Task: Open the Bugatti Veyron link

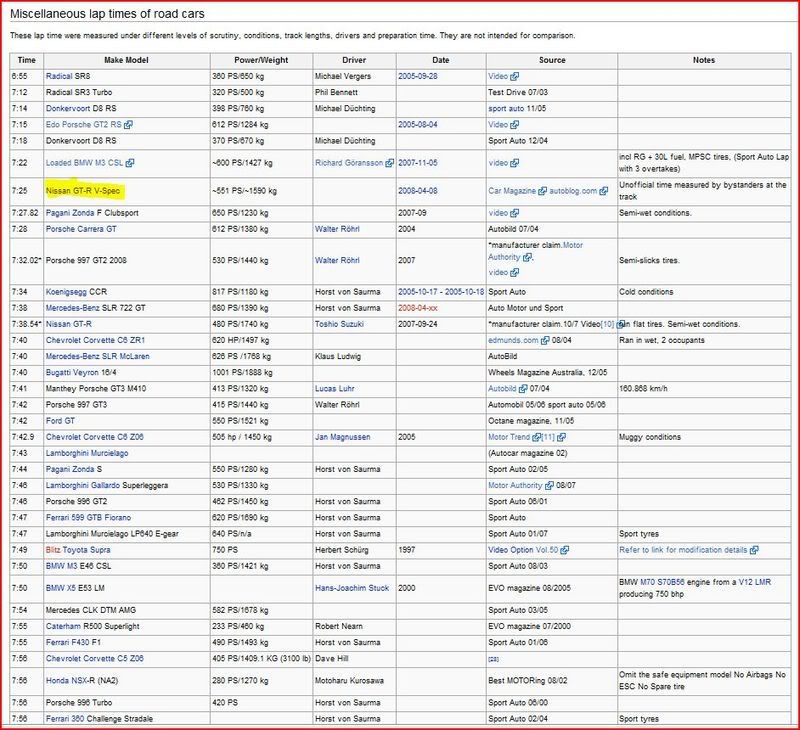Action: coord(72,372)
